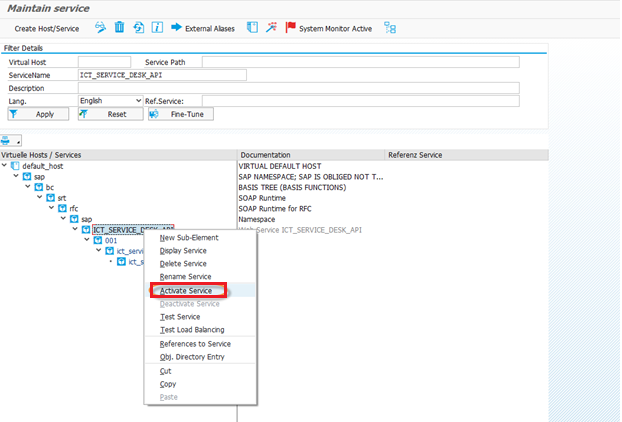
Task: Click the magic wand toolbar icon
Action: (x=271, y=28)
